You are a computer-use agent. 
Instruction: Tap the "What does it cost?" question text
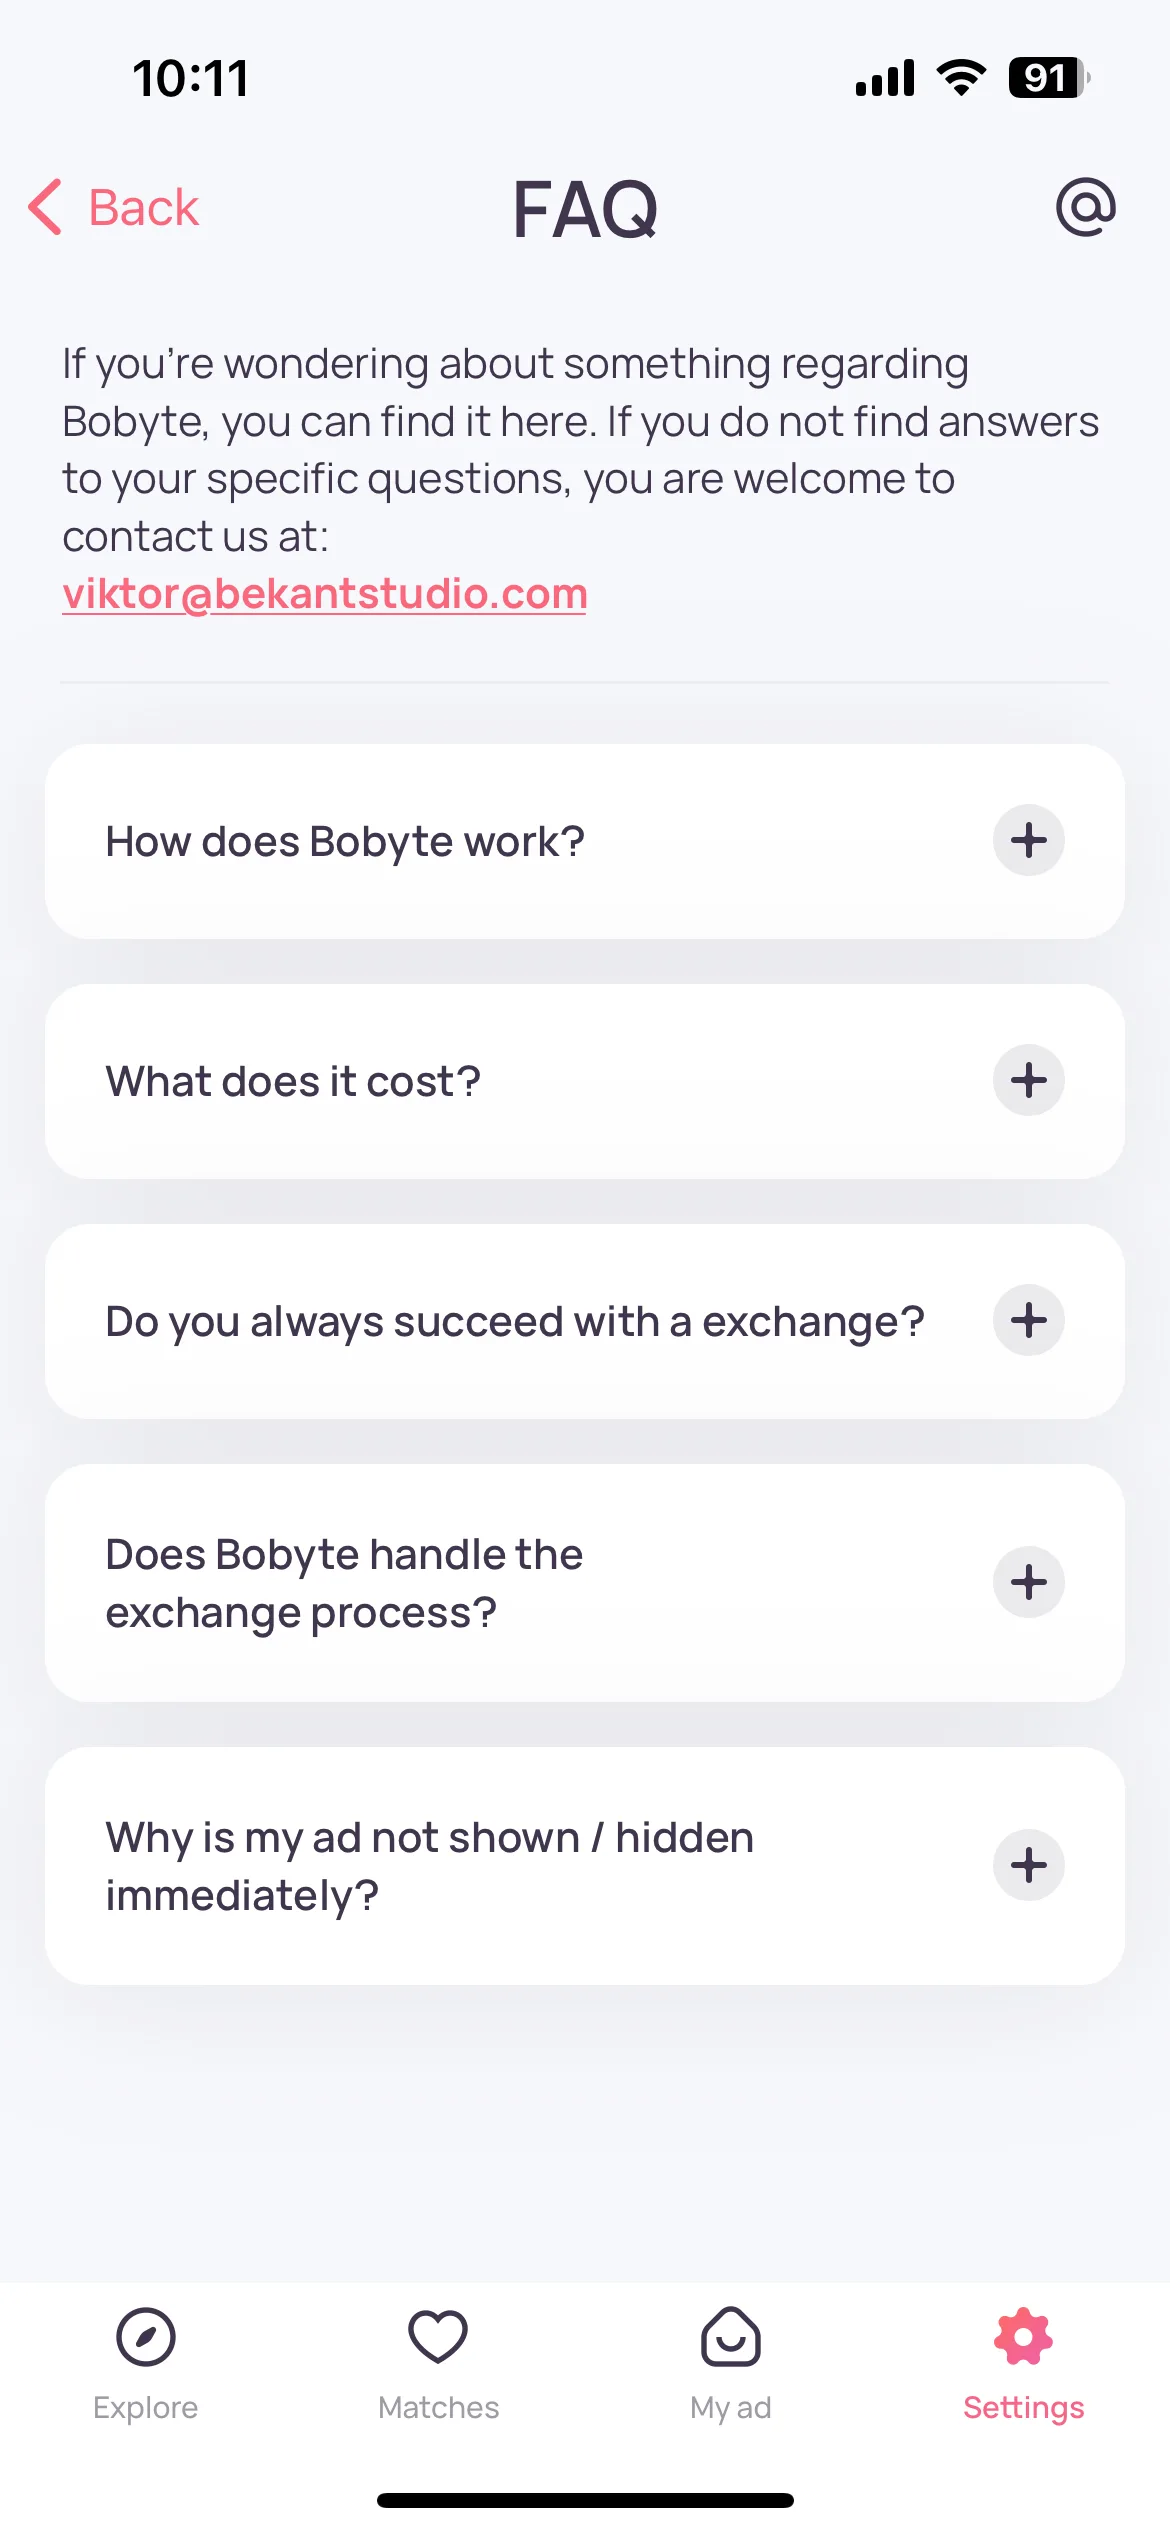(x=293, y=1081)
